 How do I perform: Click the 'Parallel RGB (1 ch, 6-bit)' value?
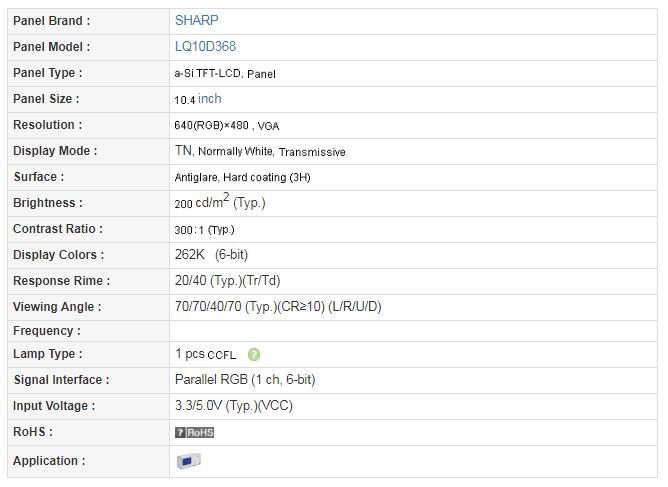[244, 380]
